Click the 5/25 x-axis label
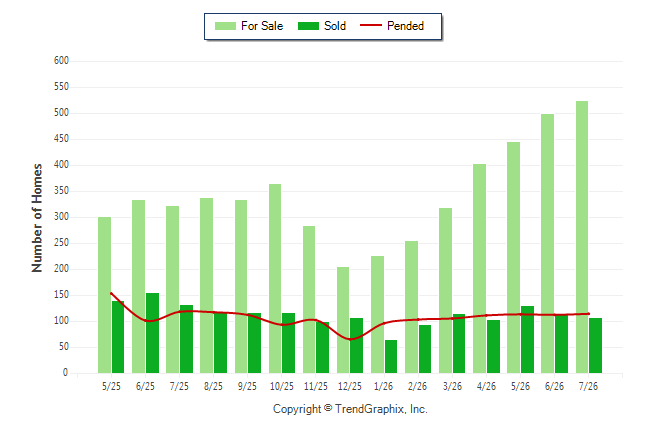Image resolution: width=646 pixels, height=434 pixels. pos(111,386)
